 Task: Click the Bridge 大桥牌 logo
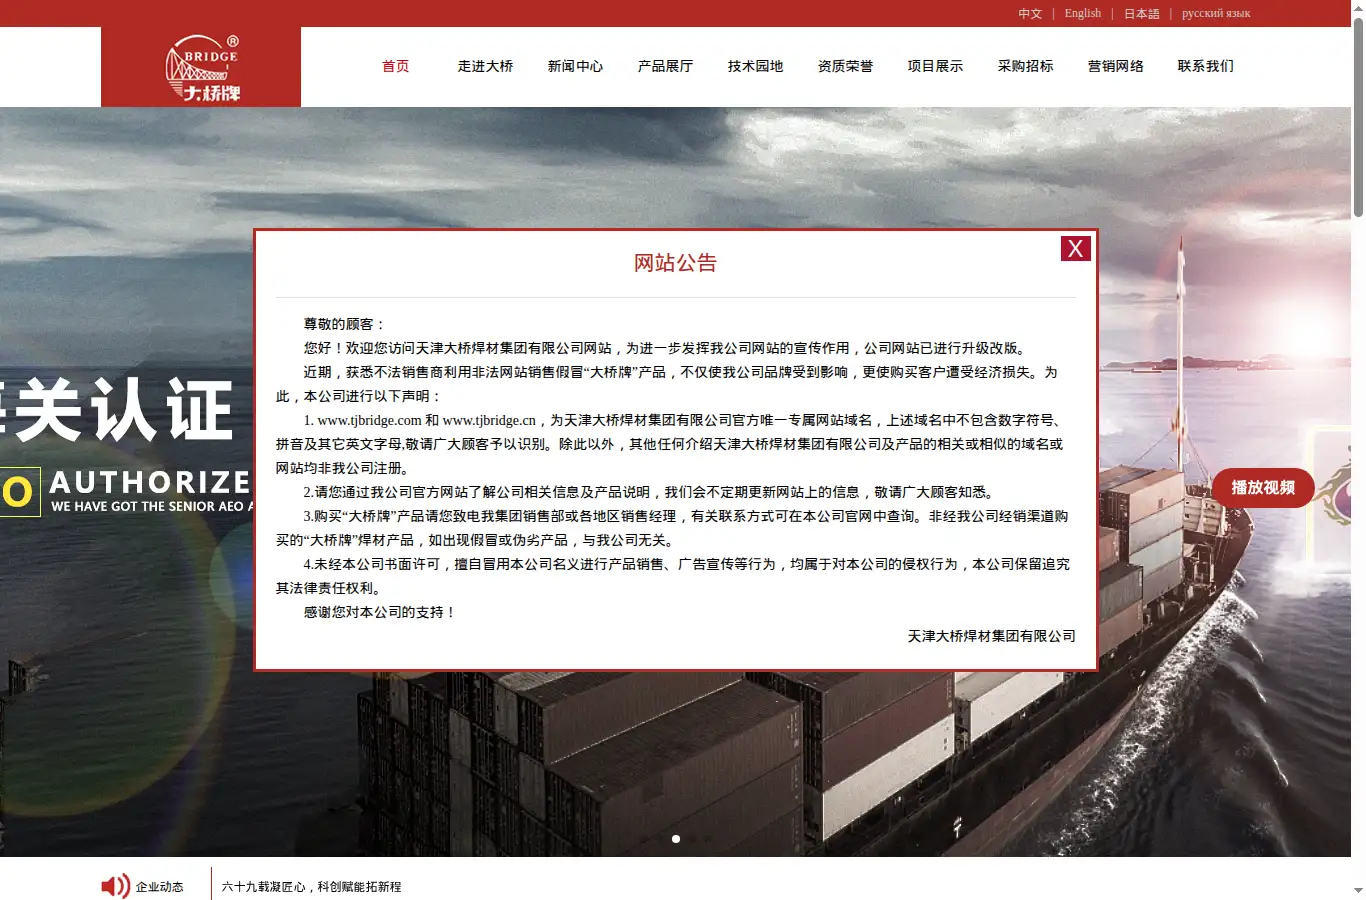[203, 68]
